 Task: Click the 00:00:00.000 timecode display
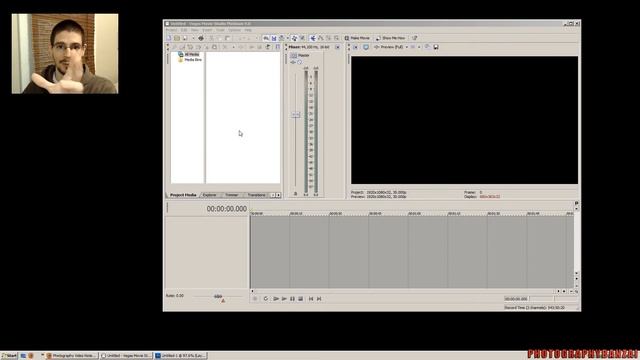tap(227, 209)
